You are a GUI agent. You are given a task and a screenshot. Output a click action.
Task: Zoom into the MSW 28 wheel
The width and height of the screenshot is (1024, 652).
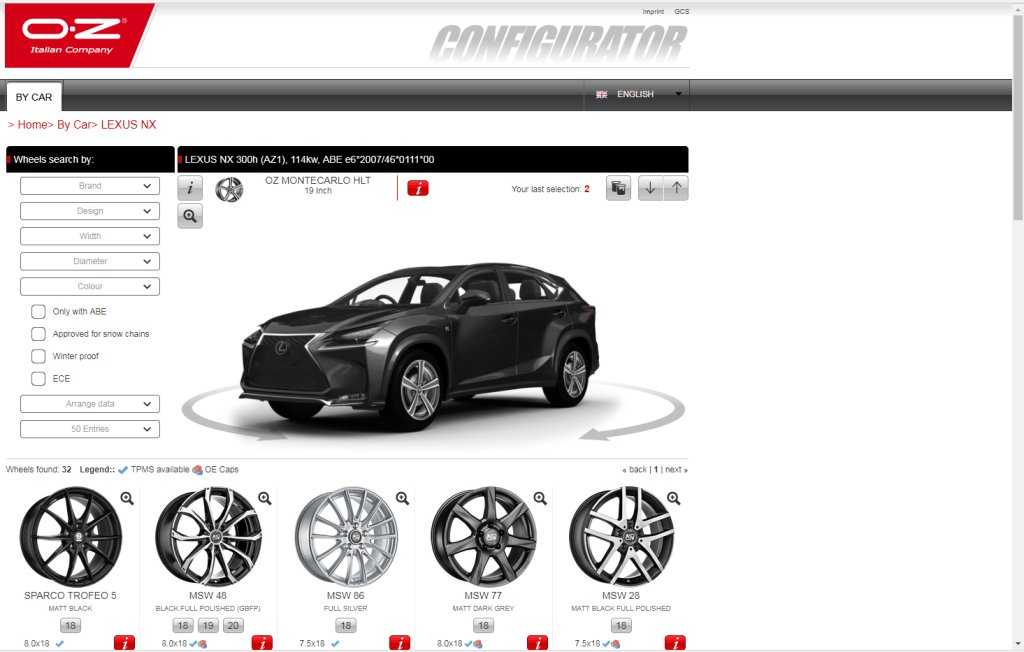pyautogui.click(x=673, y=498)
